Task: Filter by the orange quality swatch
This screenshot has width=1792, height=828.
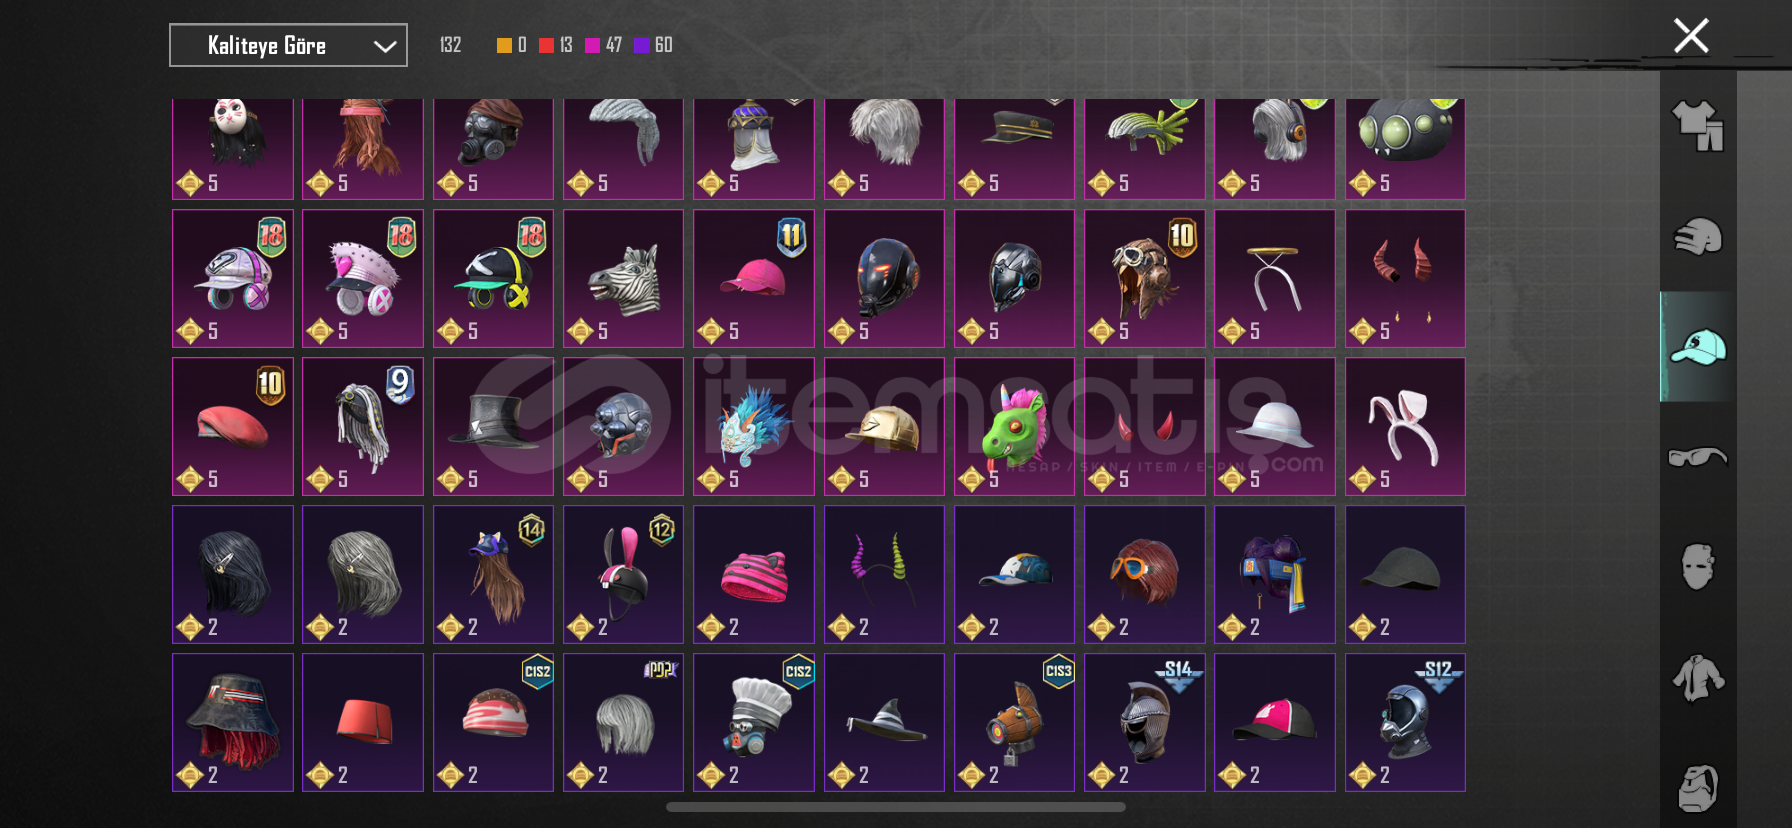Action: (x=504, y=45)
